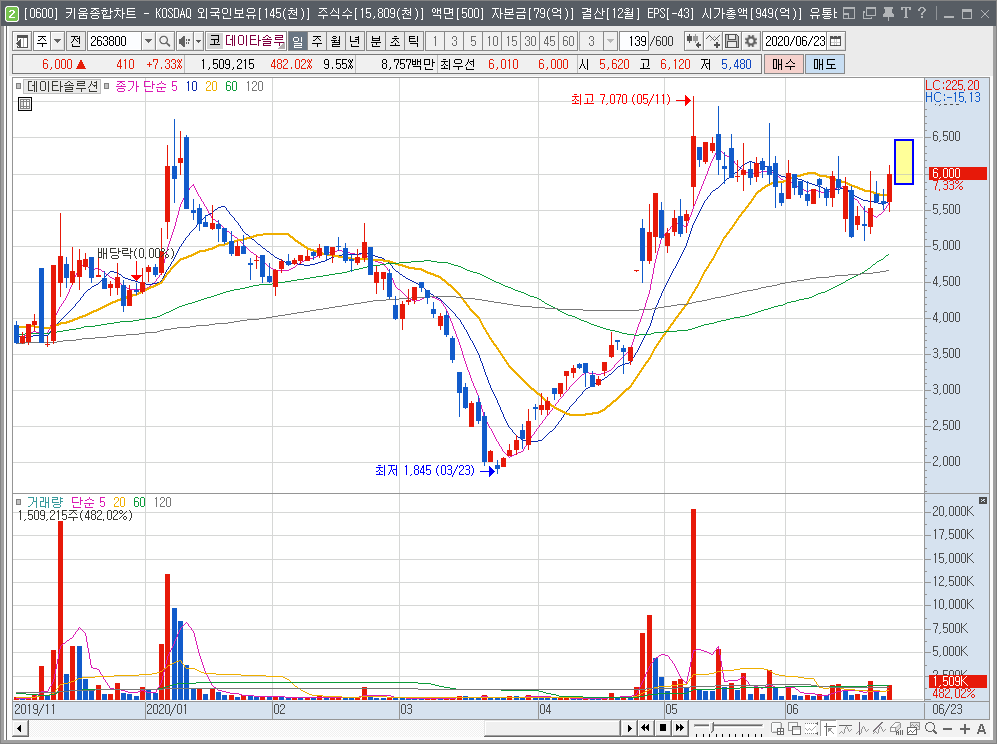Select interval 60 button

(x=568, y=41)
